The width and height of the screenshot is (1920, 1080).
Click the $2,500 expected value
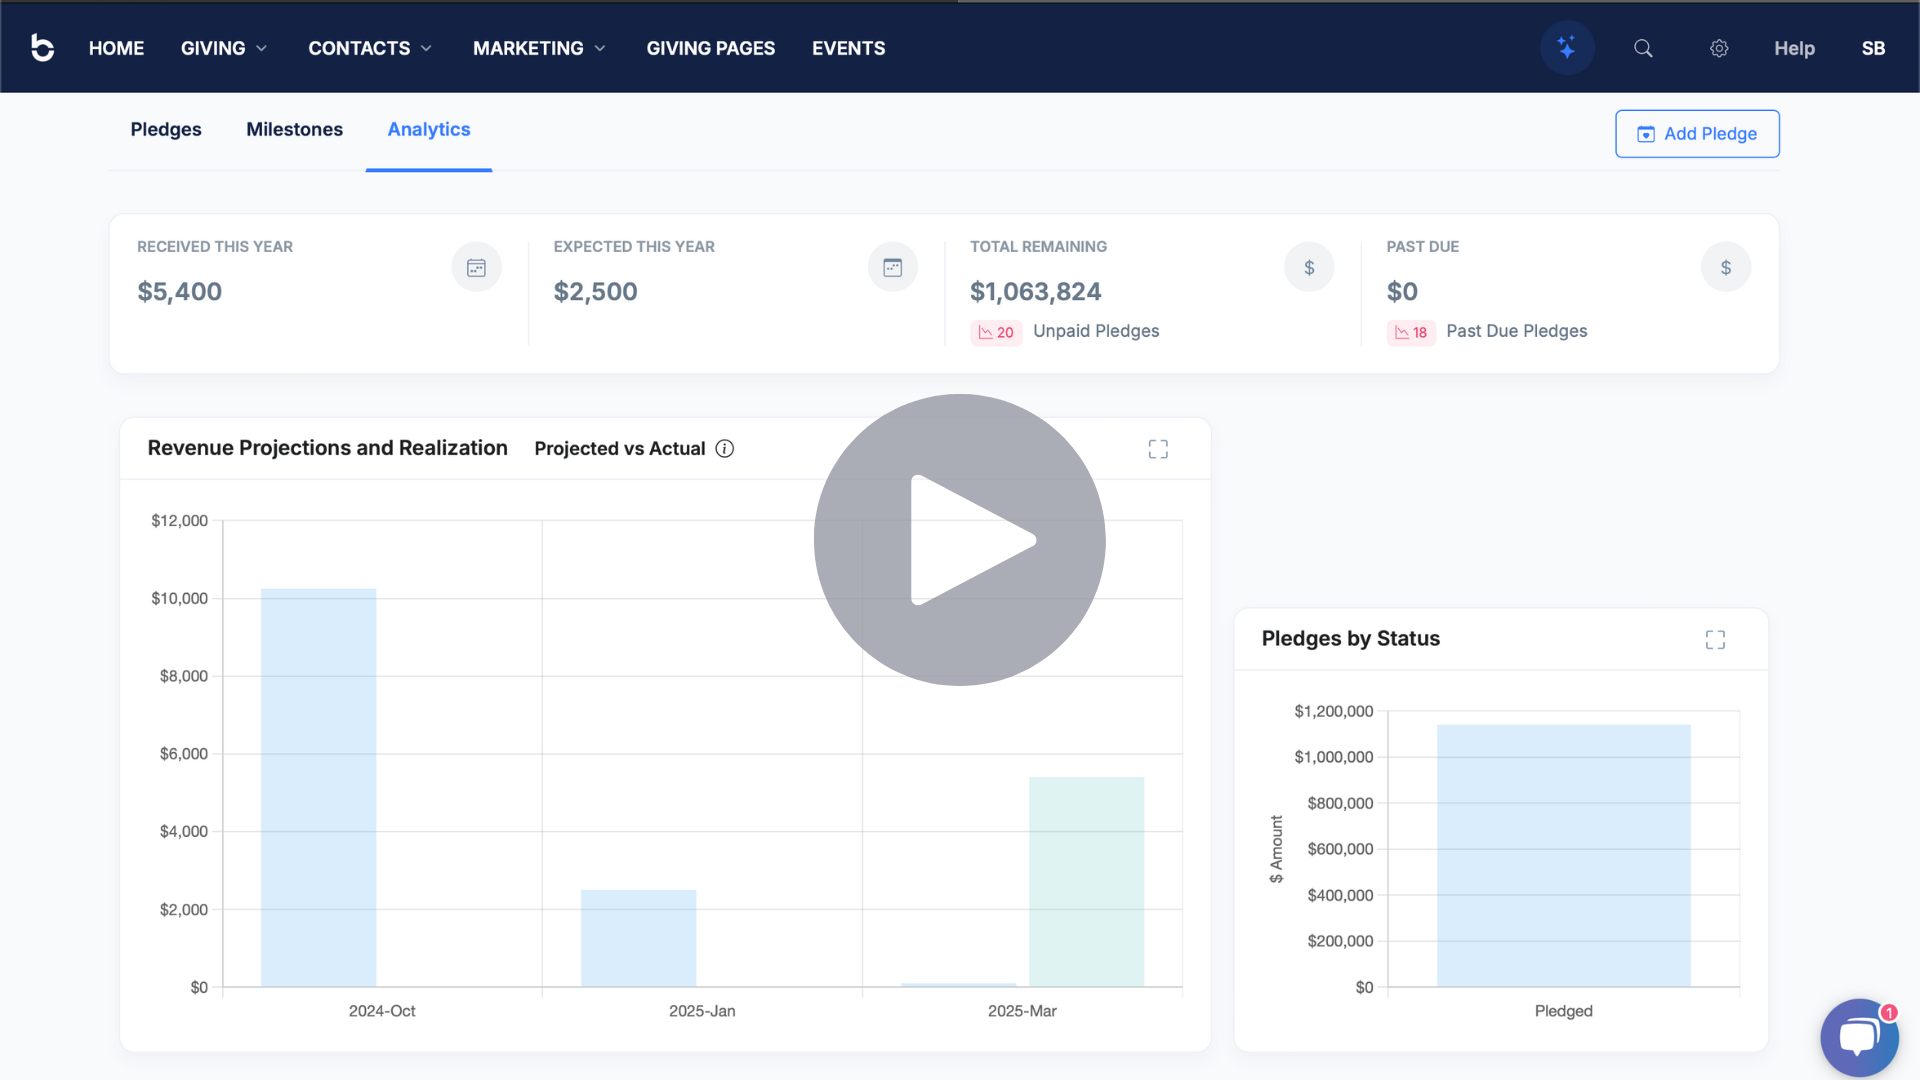(x=595, y=291)
